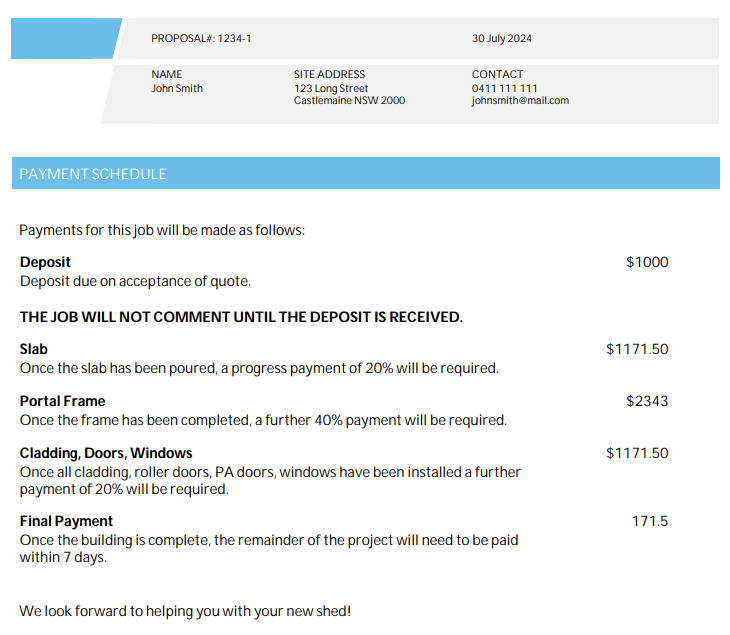This screenshot has height=635, width=730.
Task: Click the PROPOSAL# 1234-1 text
Action: pyautogui.click(x=201, y=39)
